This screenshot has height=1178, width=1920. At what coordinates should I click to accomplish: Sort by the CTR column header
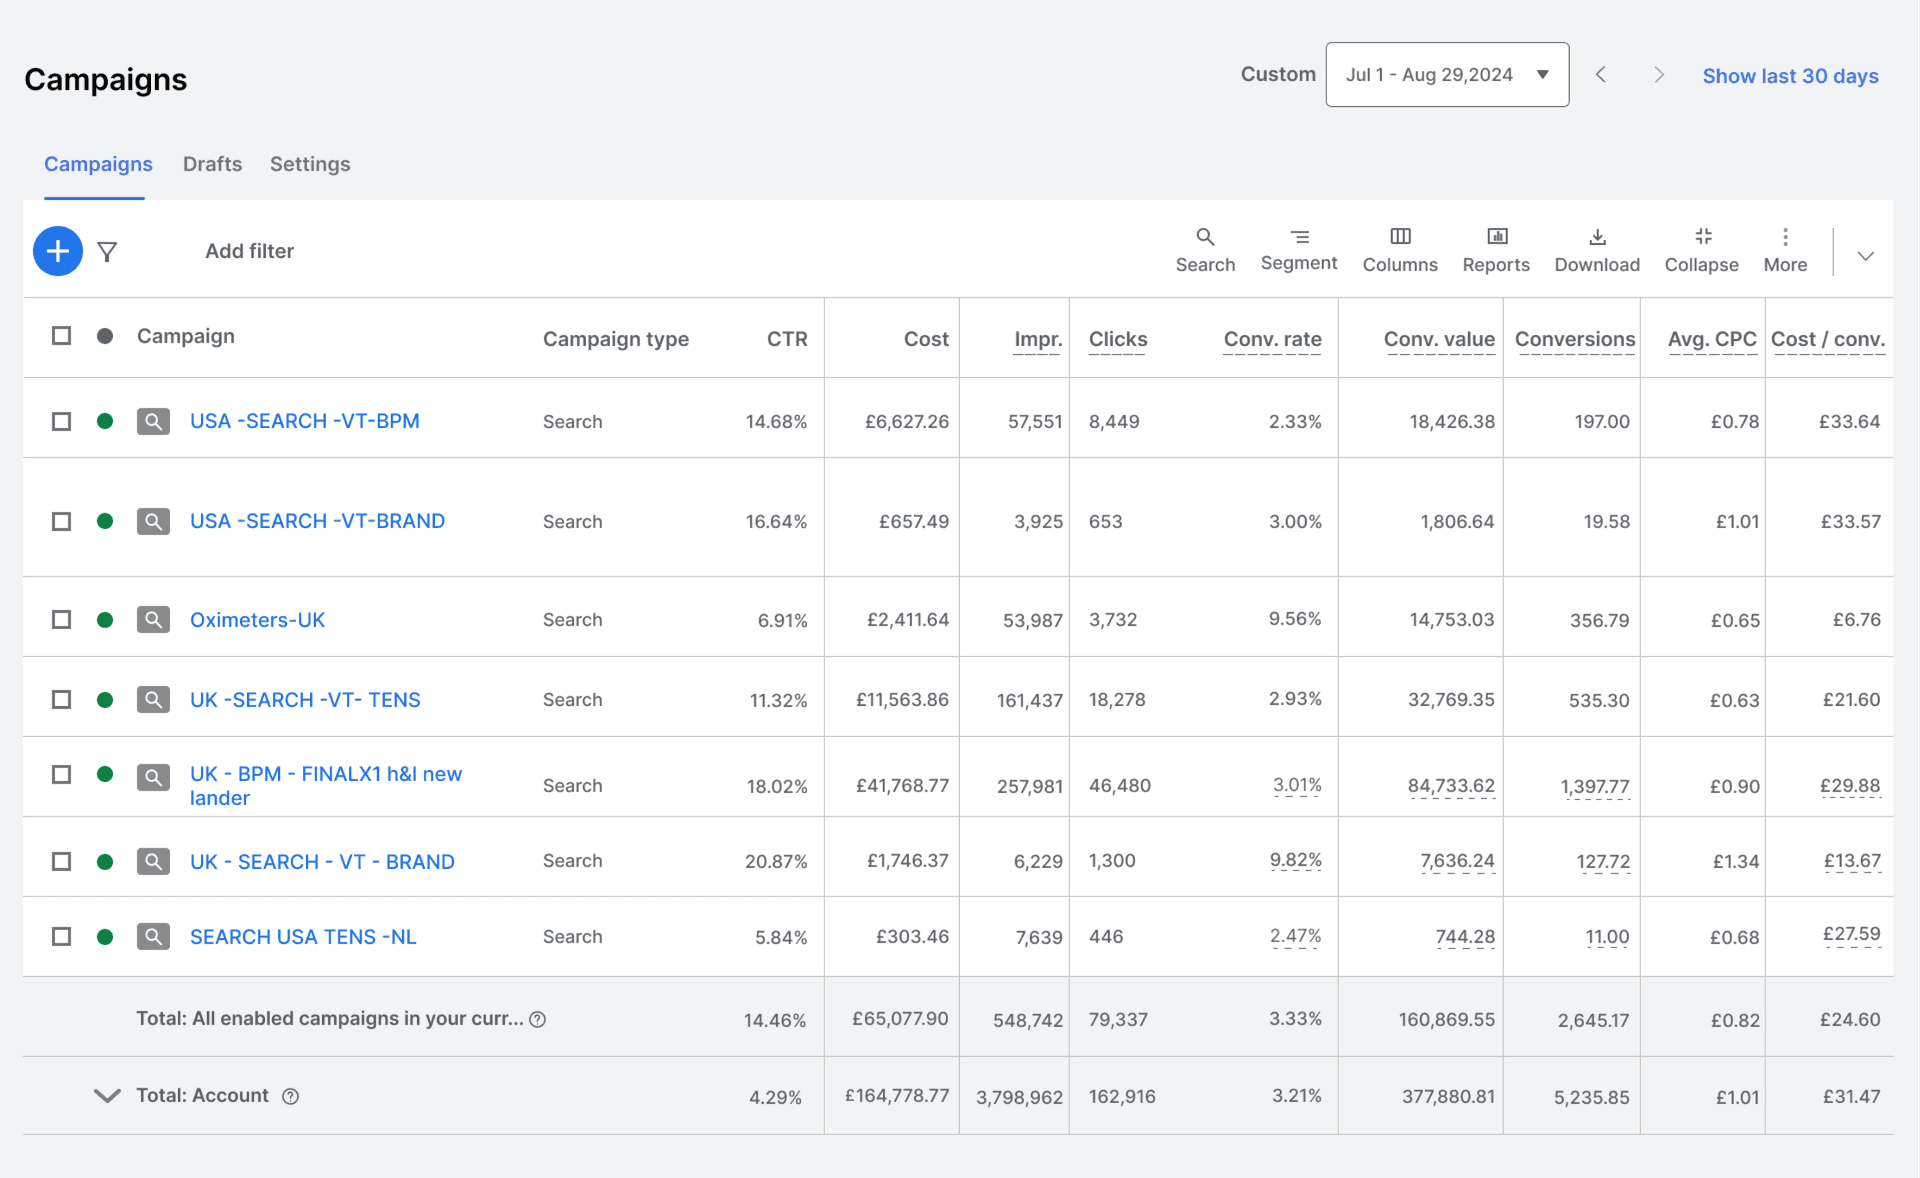[787, 339]
